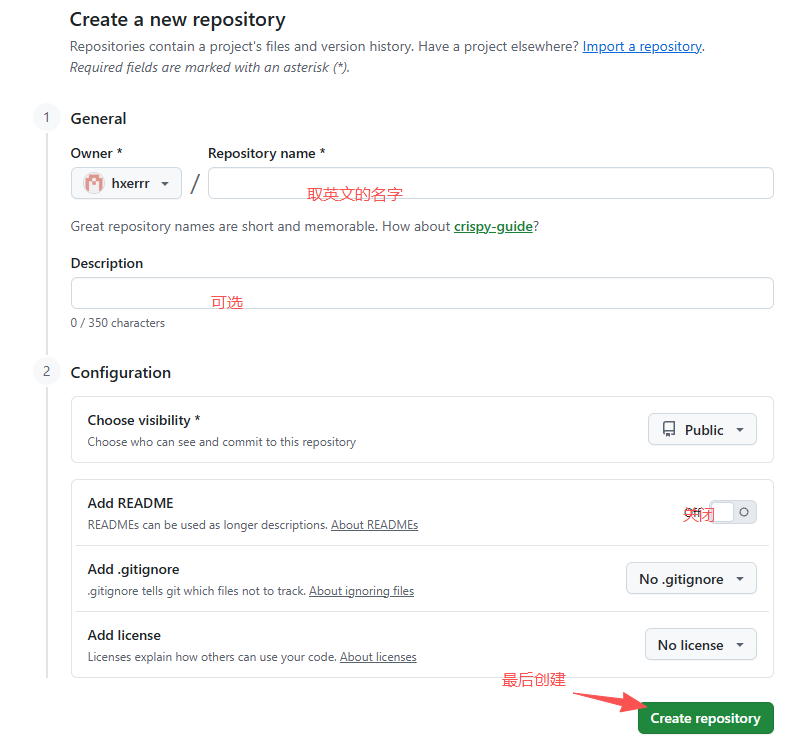Click the caret arrow in Owner selector

click(x=165, y=184)
